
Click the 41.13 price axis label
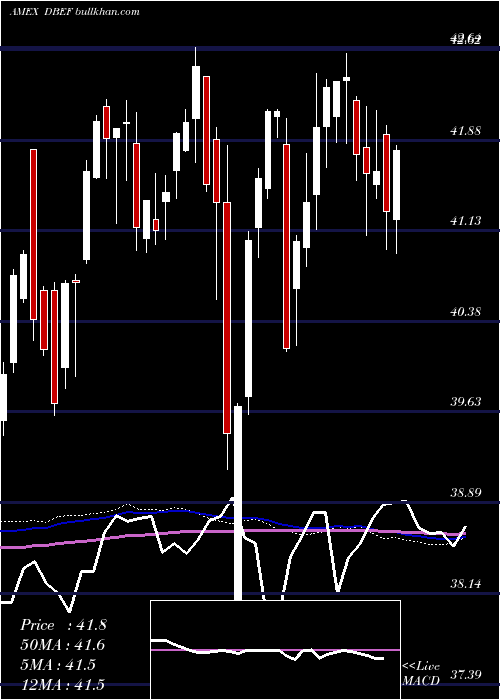coord(466,221)
